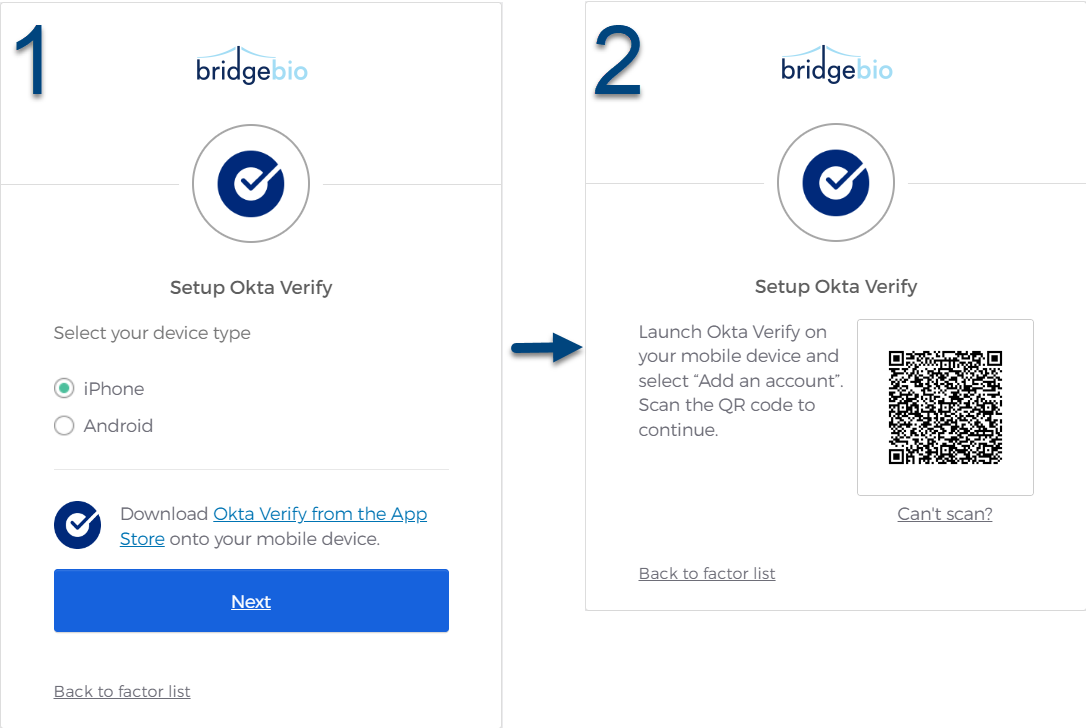Click Next to proceed with setup
This screenshot has height=728, width=1086.
click(x=251, y=601)
